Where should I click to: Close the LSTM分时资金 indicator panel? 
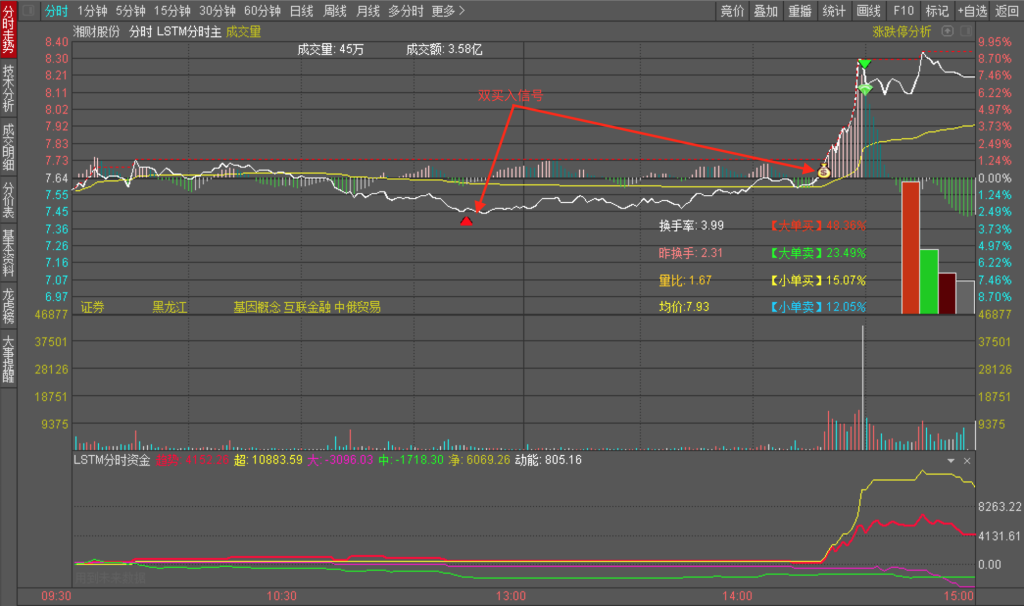[x=967, y=461]
